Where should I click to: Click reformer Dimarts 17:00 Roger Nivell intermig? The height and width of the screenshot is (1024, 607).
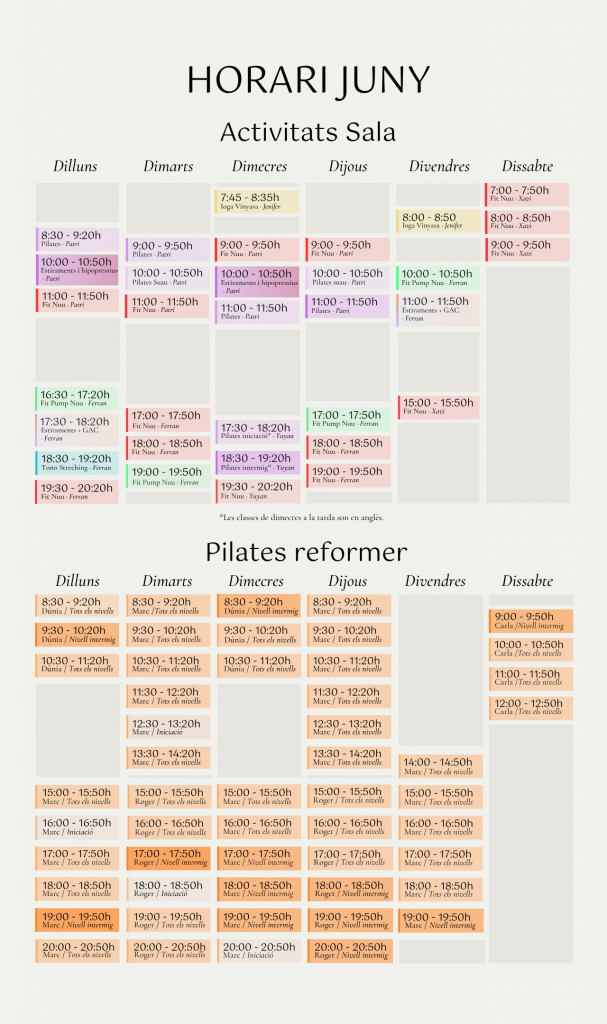168,857
